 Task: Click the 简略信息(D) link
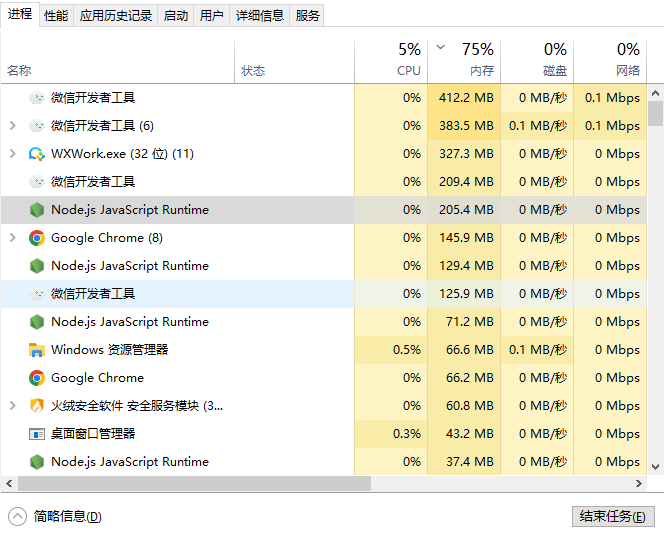tap(68, 516)
